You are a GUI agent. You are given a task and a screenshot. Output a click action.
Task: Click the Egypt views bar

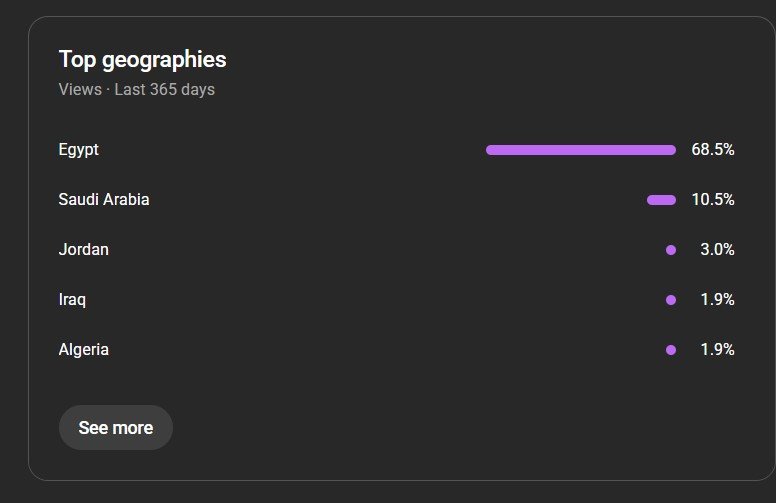click(x=580, y=150)
